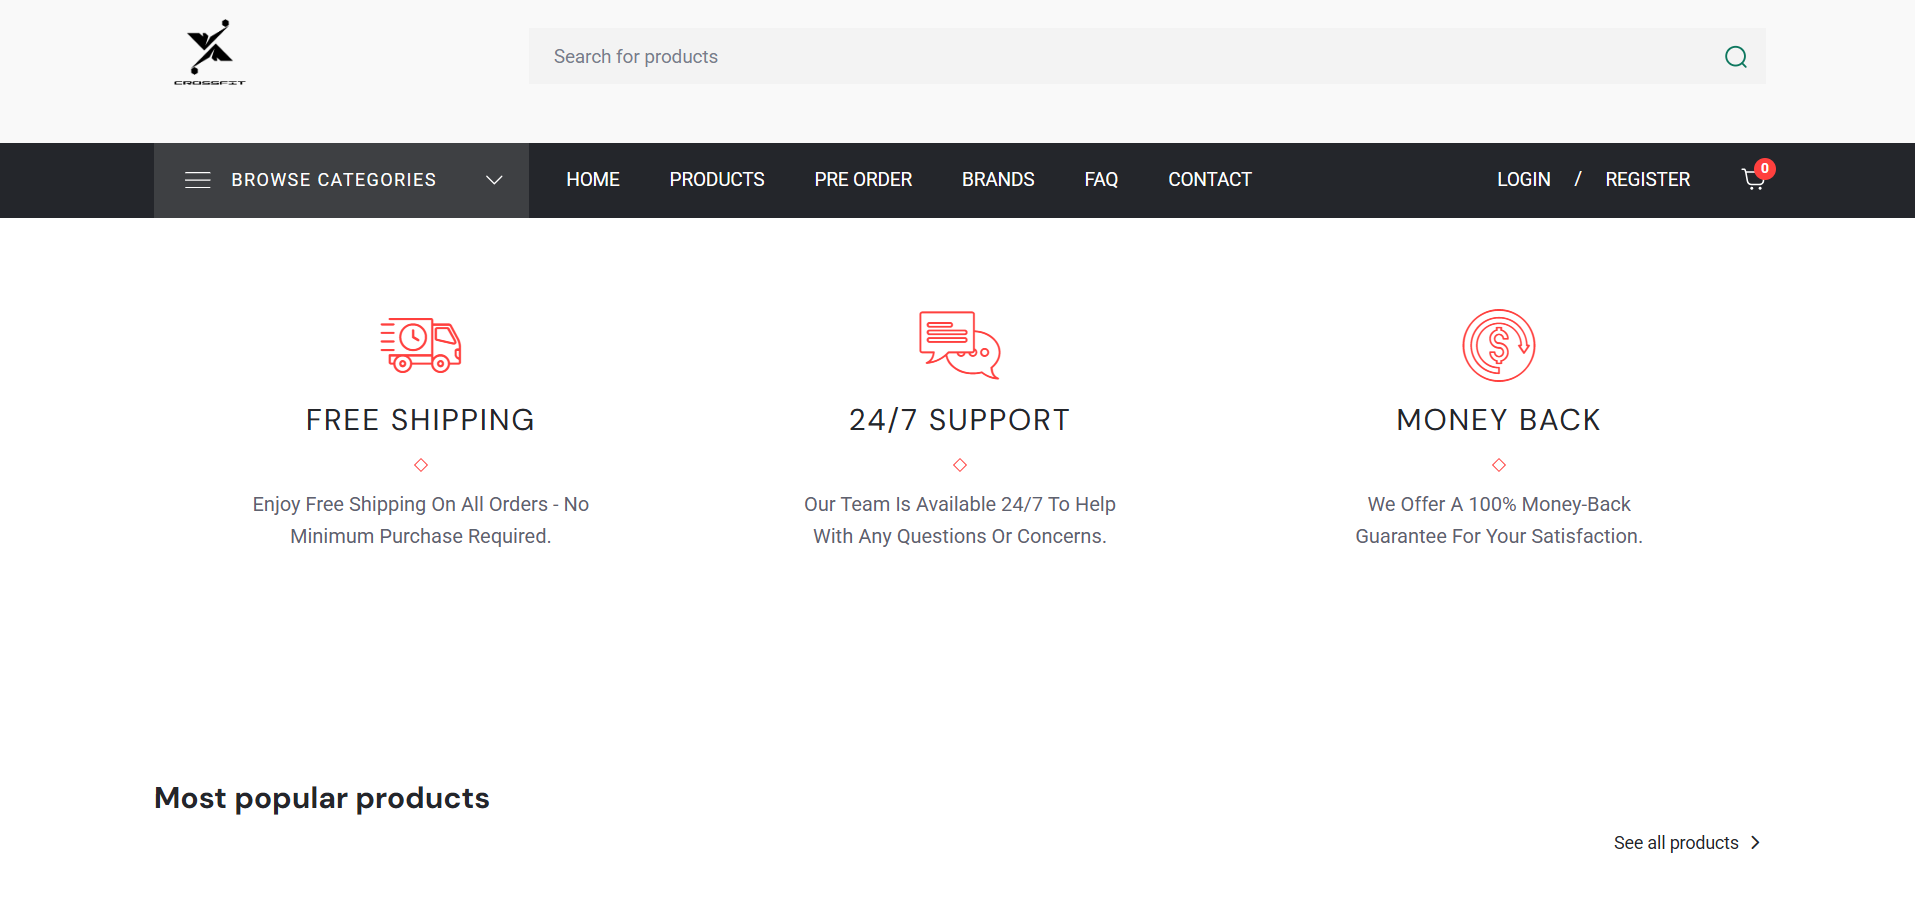Open the Pre Order page

863,180
